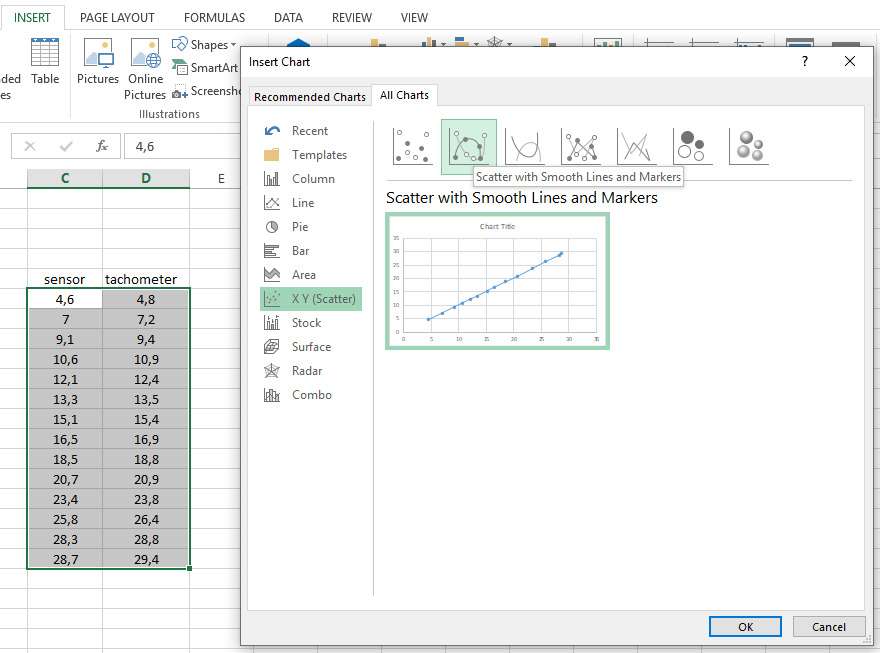880x653 pixels.
Task: Select the Bubble chart subtype icon
Action: pyautogui.click(x=694, y=146)
